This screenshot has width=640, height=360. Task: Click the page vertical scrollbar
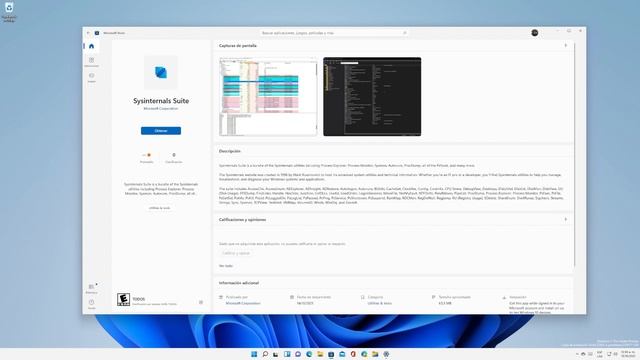(x=574, y=155)
